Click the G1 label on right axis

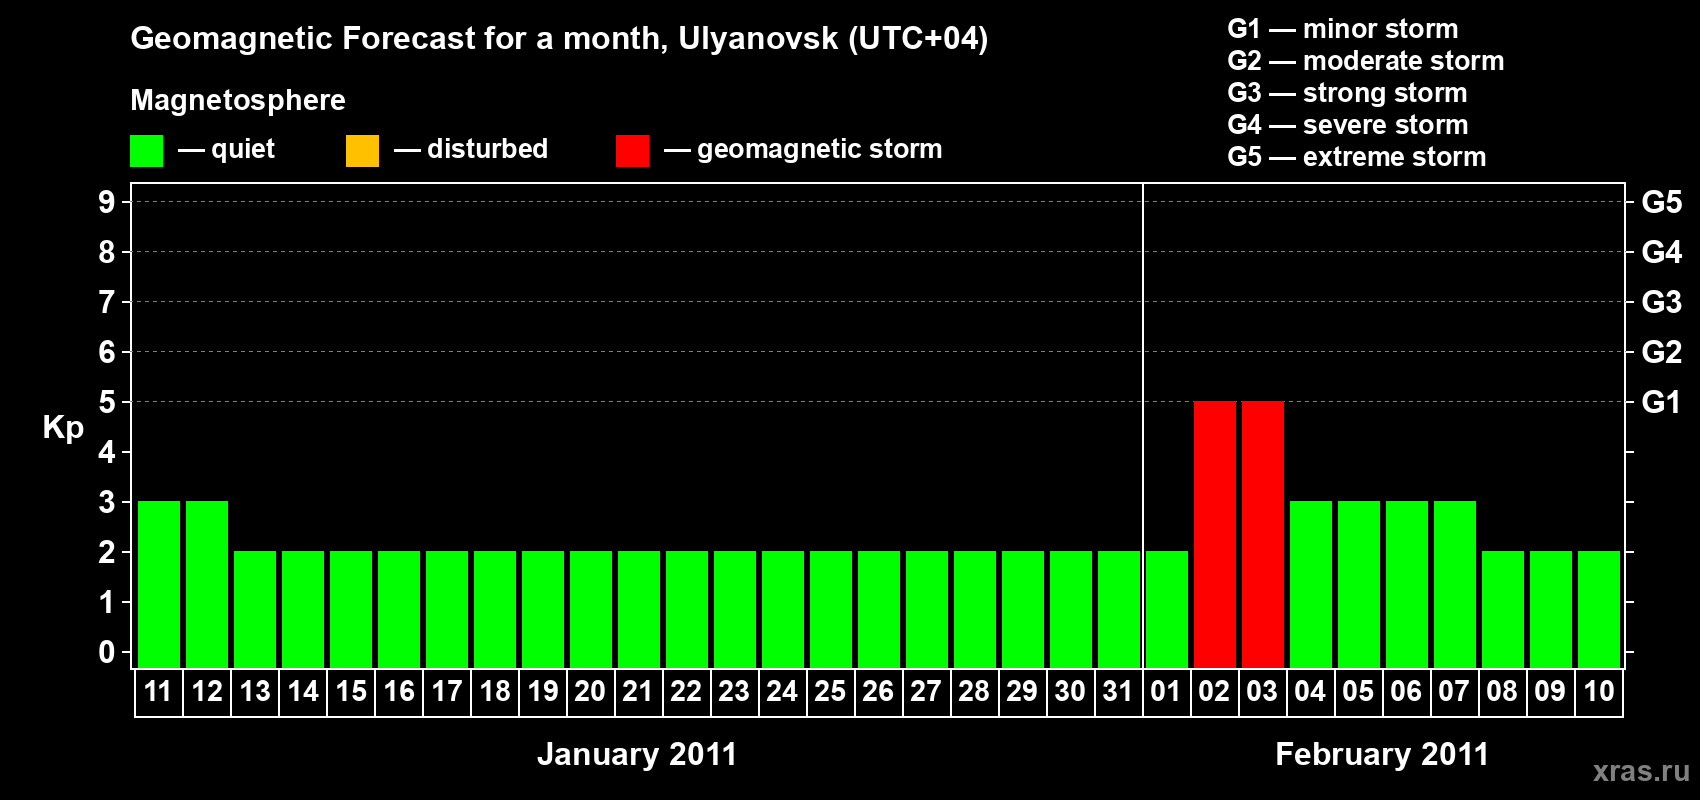click(x=1662, y=402)
